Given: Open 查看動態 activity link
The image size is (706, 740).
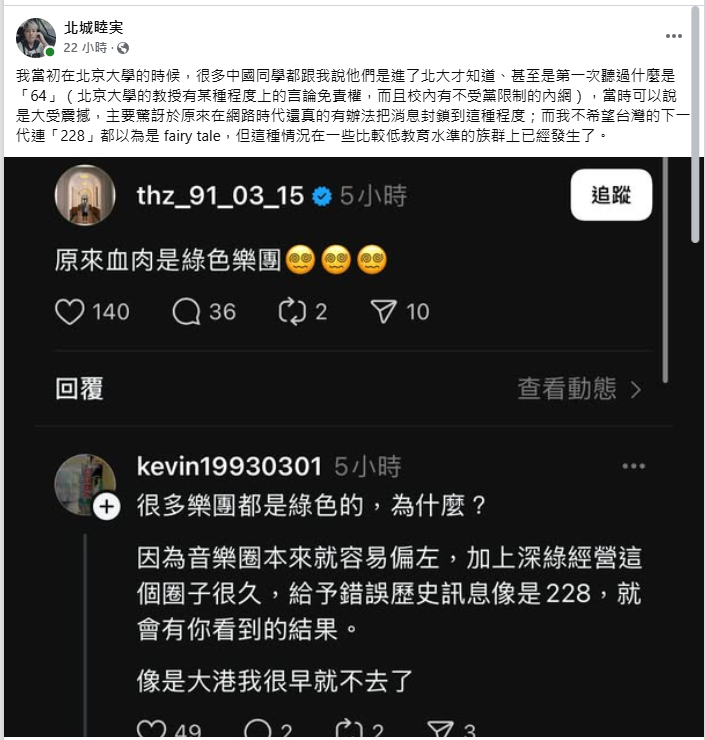Looking at the screenshot, I should click(x=567, y=388).
